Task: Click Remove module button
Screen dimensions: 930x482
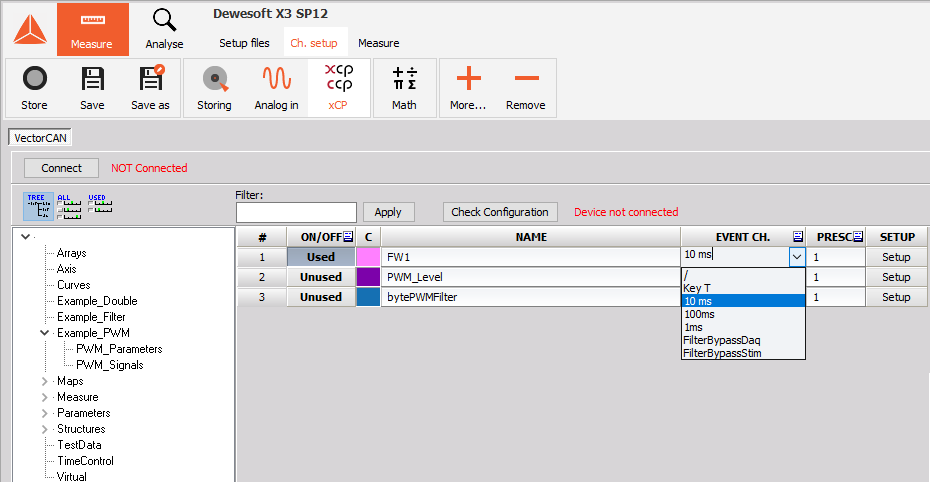Action: tap(525, 88)
